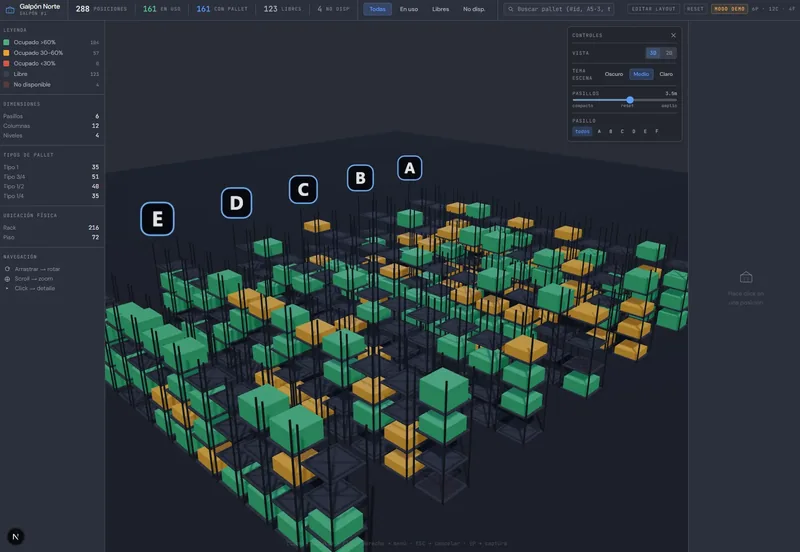Viewport: 800px width, 552px height.
Task: Click the 288 Posiciones stat
Action: click(101, 9)
